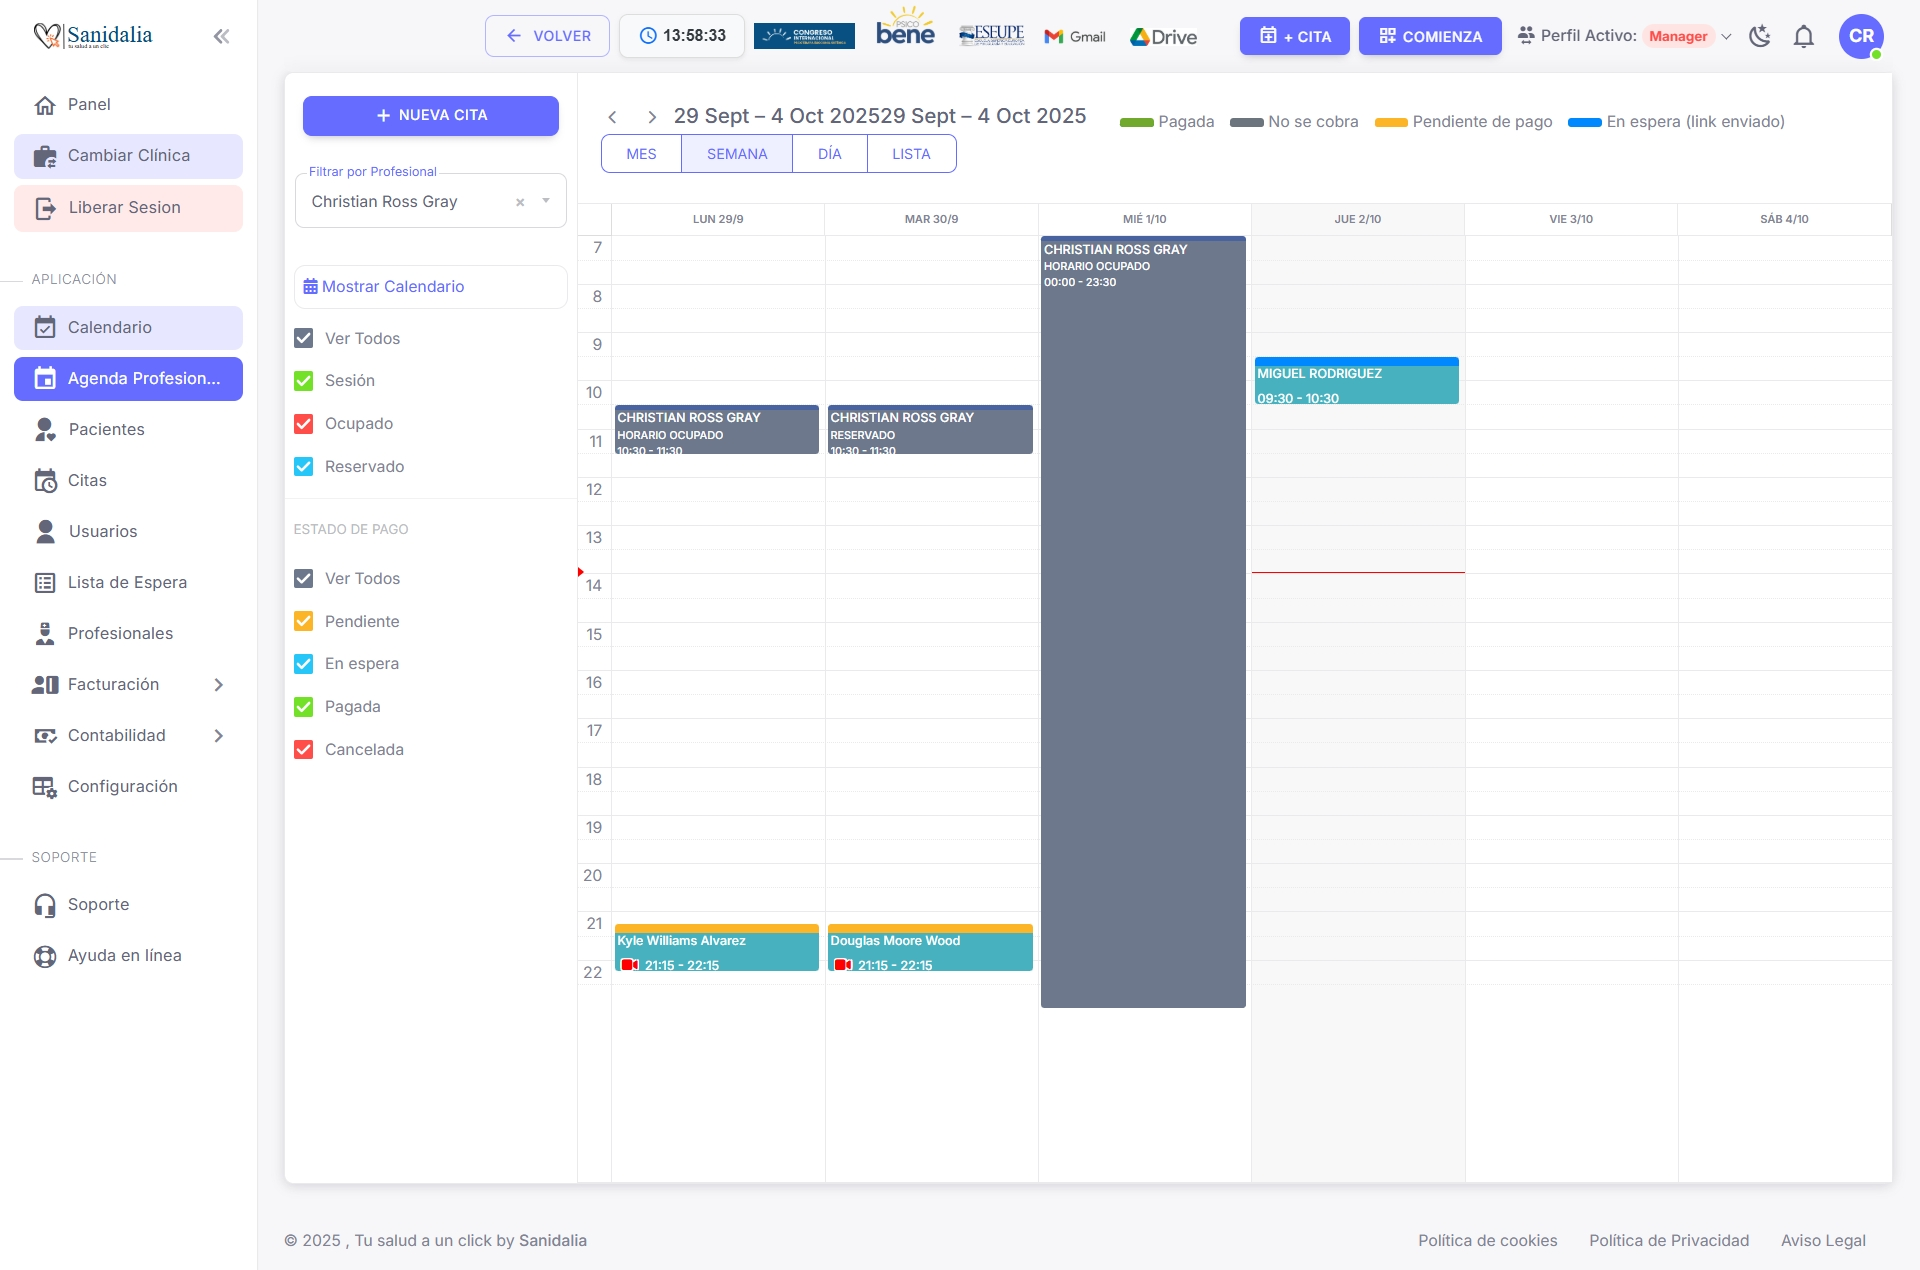This screenshot has height=1270, width=1920.
Task: Open Política de Privacidad link
Action: pyautogui.click(x=1669, y=1240)
